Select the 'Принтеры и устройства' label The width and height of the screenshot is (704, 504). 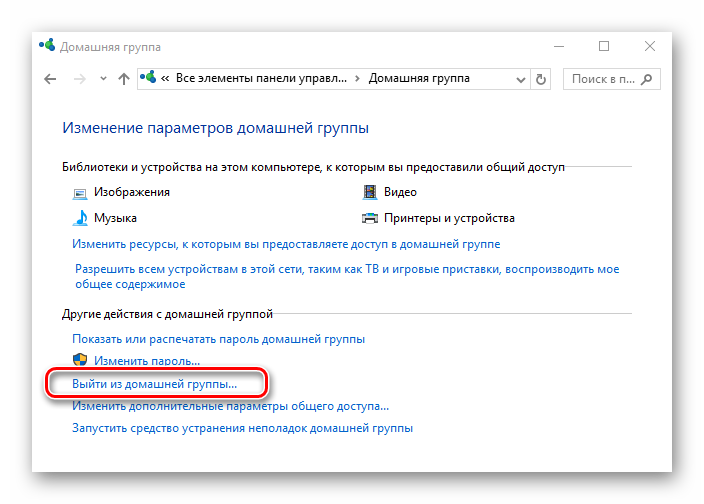coord(449,218)
